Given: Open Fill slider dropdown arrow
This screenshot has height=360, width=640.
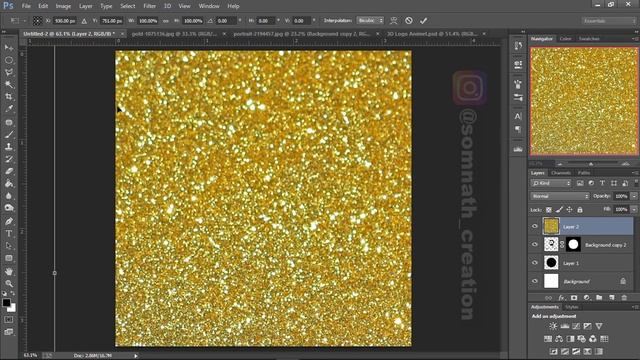Looking at the screenshot, I should click(634, 209).
